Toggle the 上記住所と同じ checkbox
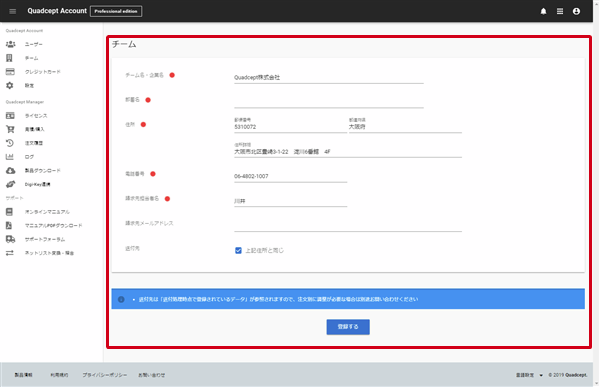This screenshot has height=387, width=600. point(238,250)
